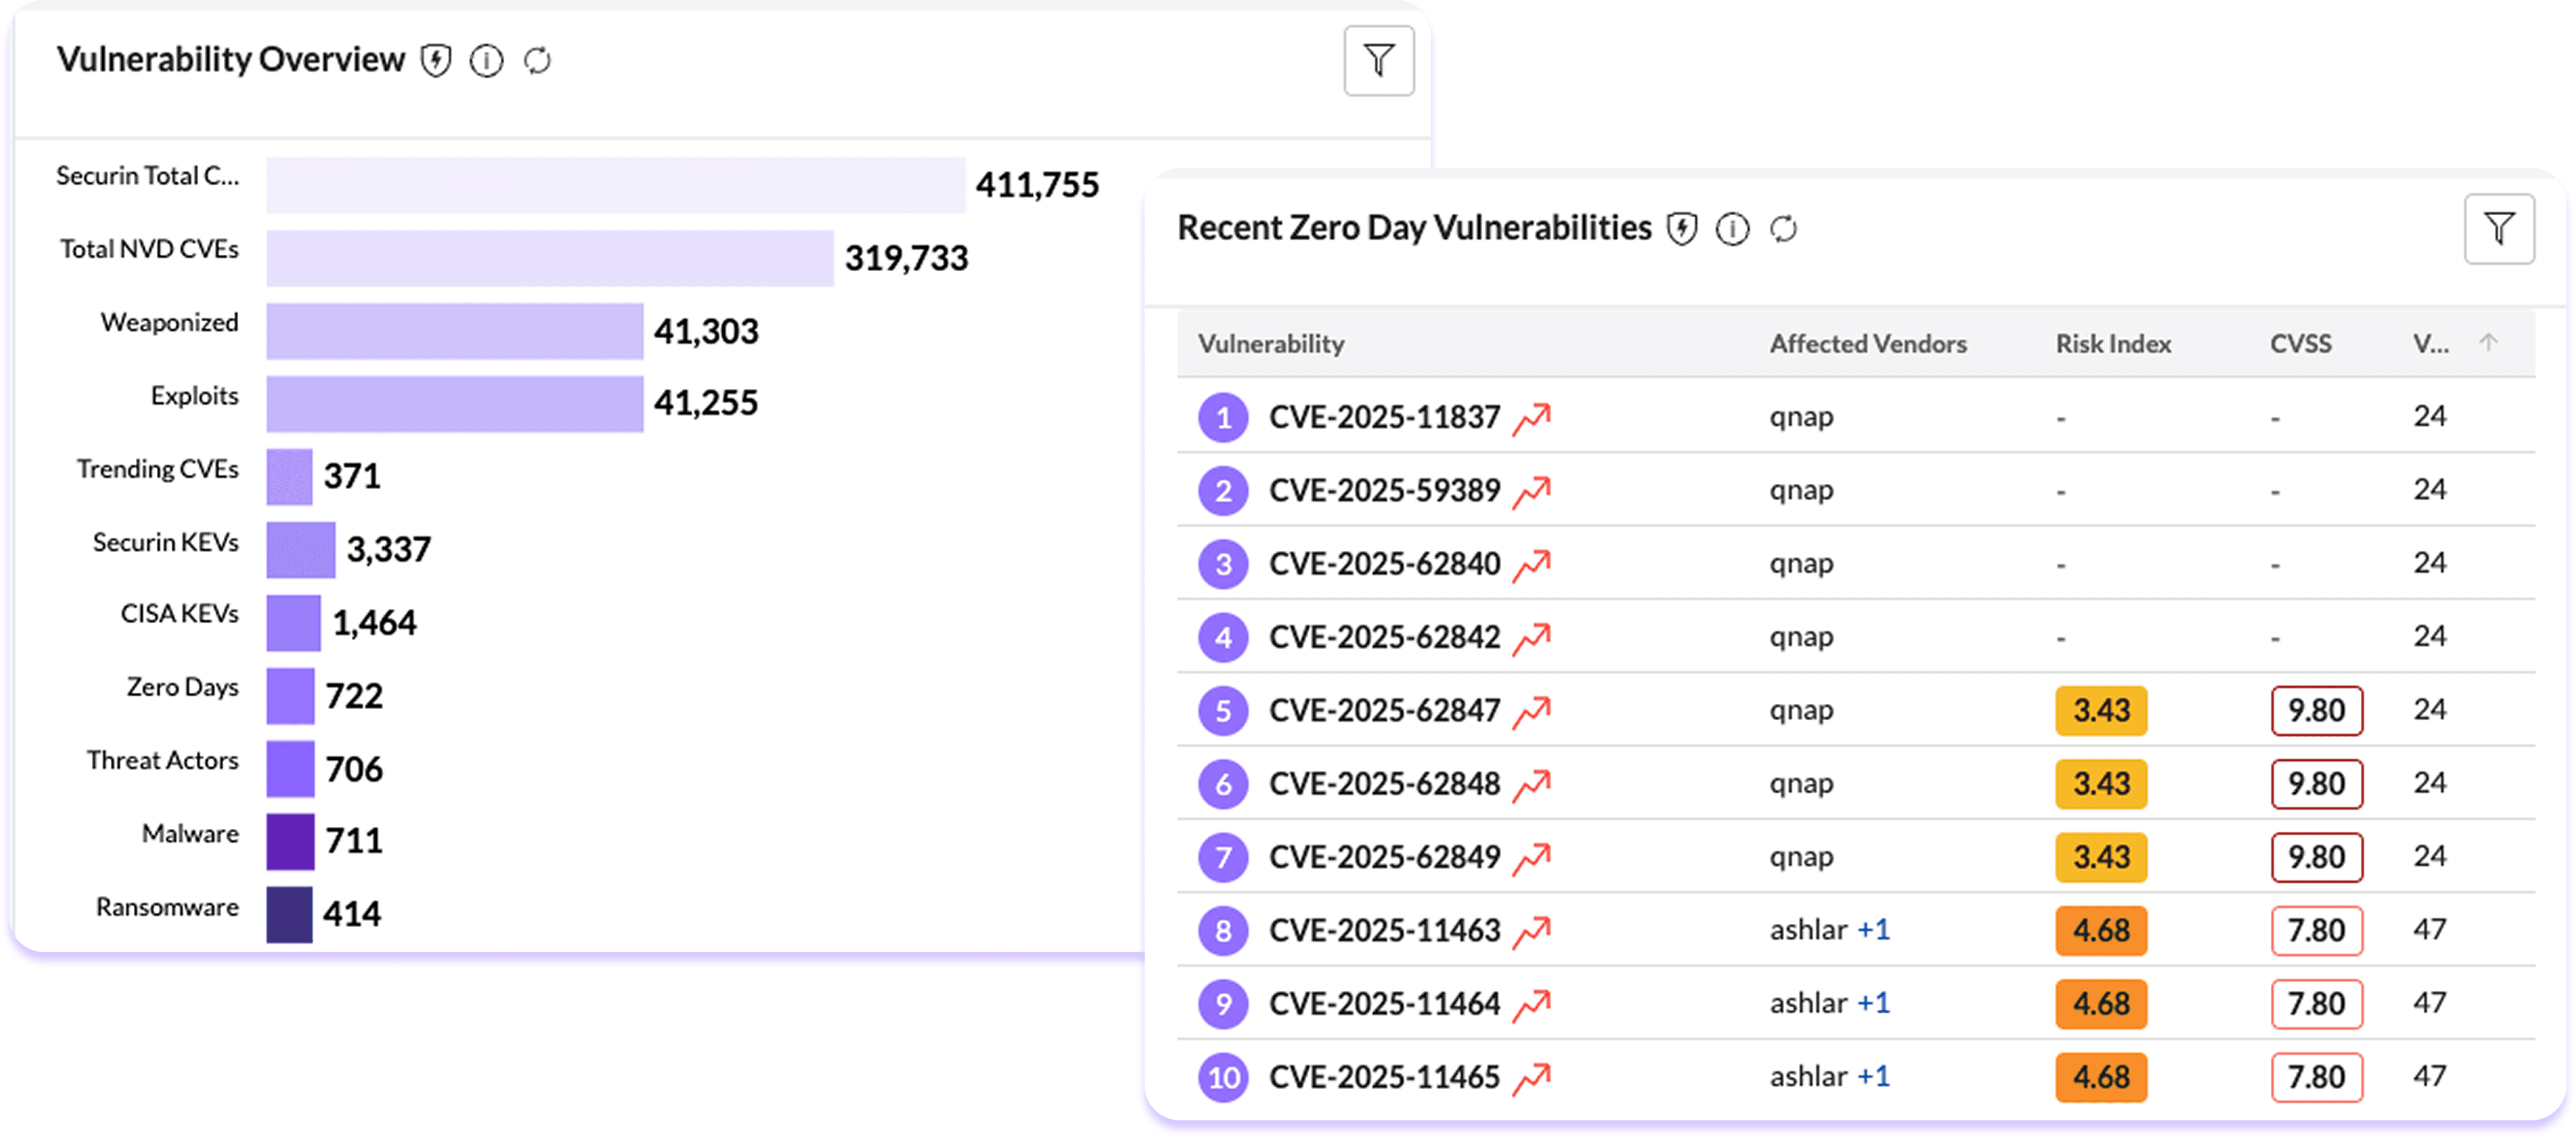The width and height of the screenshot is (2576, 1138).
Task: View the info tooltip on Vulnerability Overview
Action: [487, 61]
